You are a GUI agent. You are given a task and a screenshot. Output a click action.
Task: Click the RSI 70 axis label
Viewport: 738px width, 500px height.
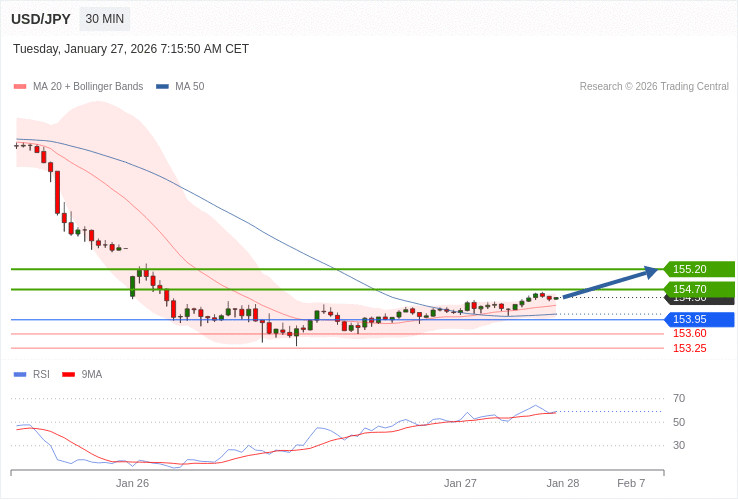(679, 398)
